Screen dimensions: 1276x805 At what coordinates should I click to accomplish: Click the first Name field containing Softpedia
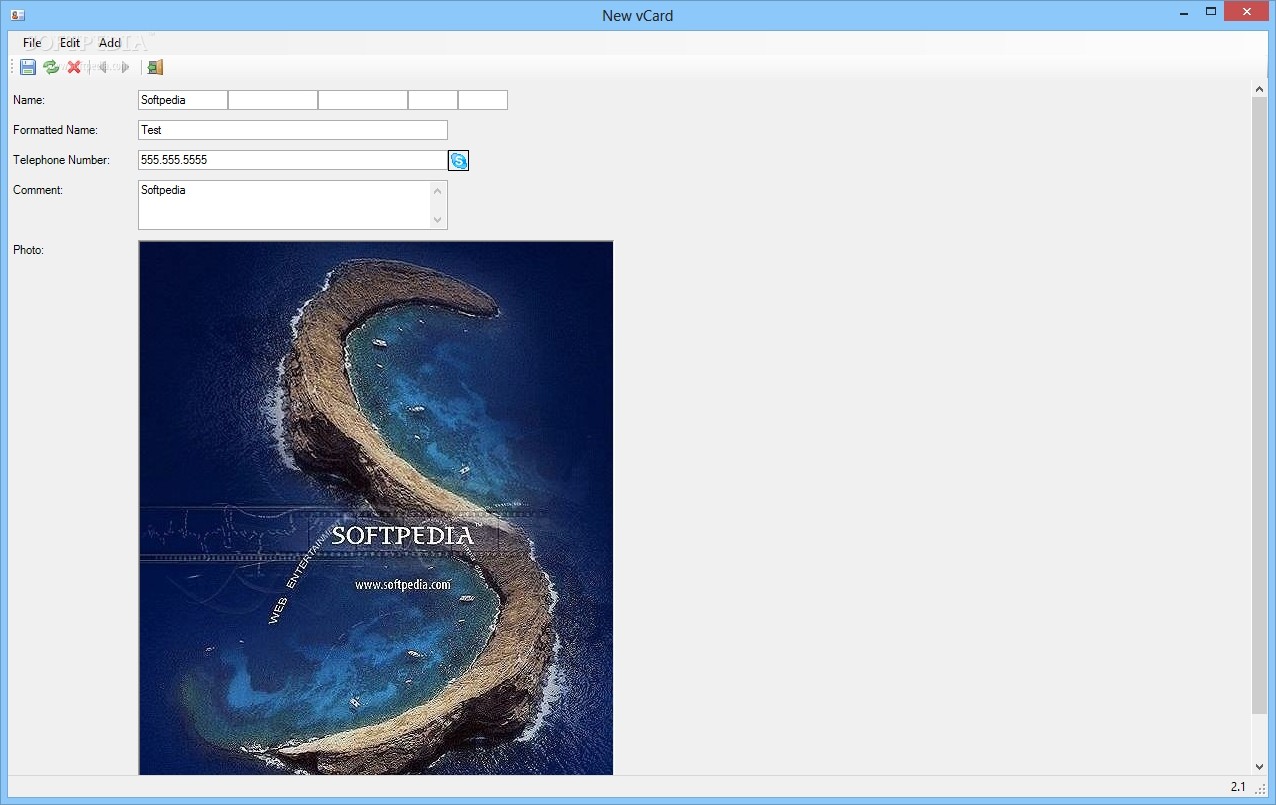[x=183, y=100]
